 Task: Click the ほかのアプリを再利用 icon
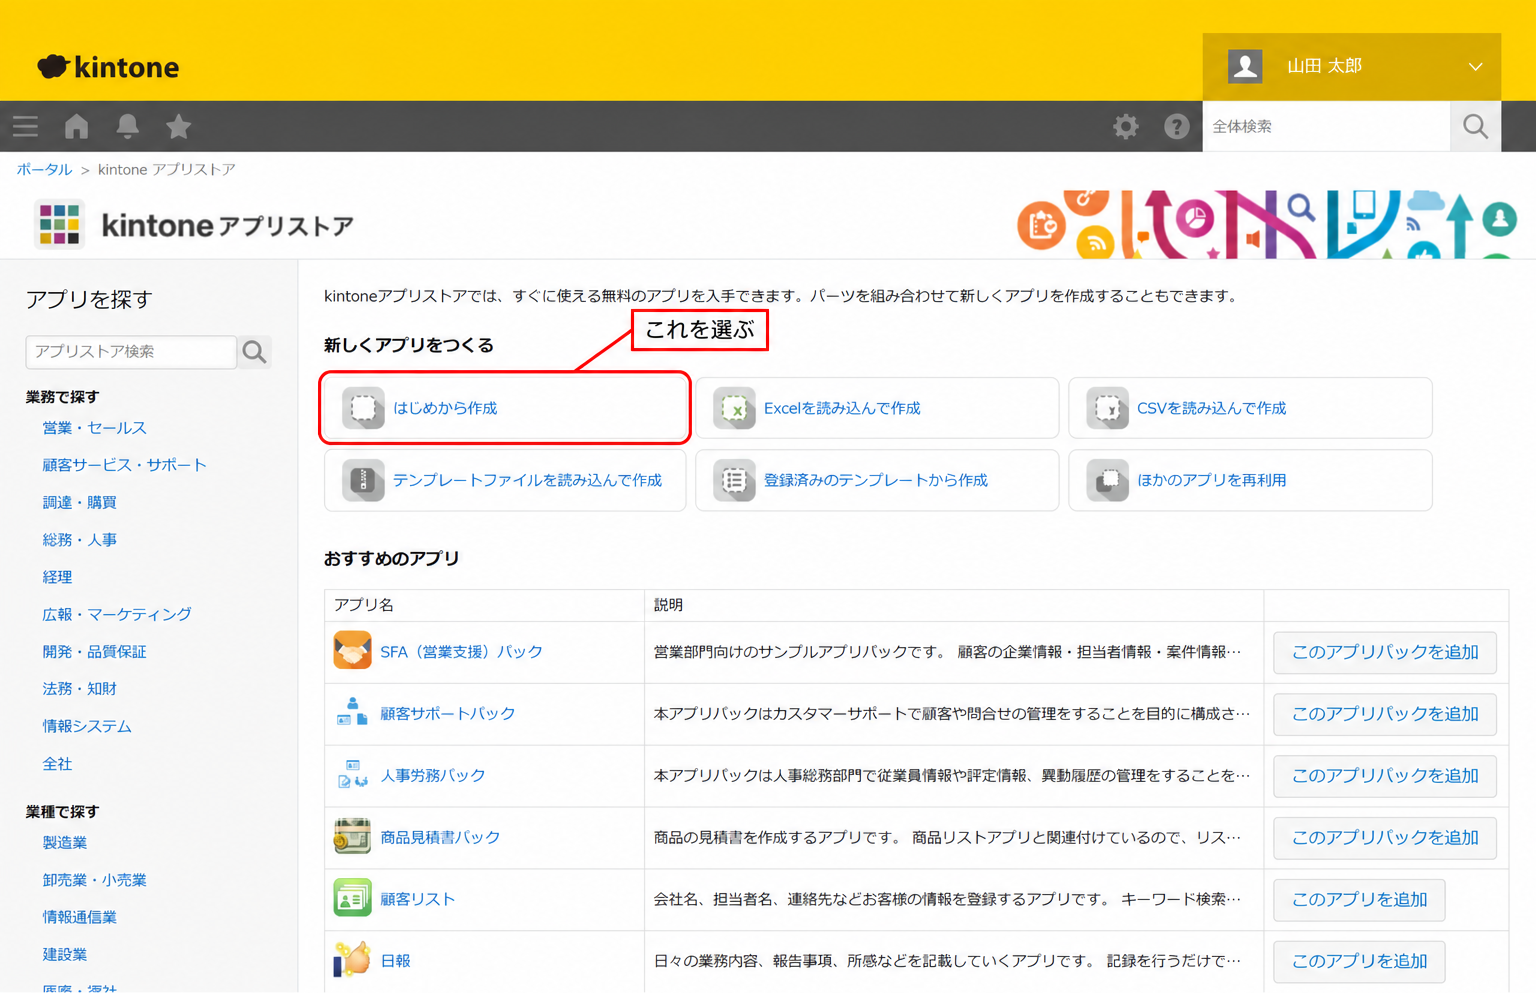pyautogui.click(x=1108, y=480)
